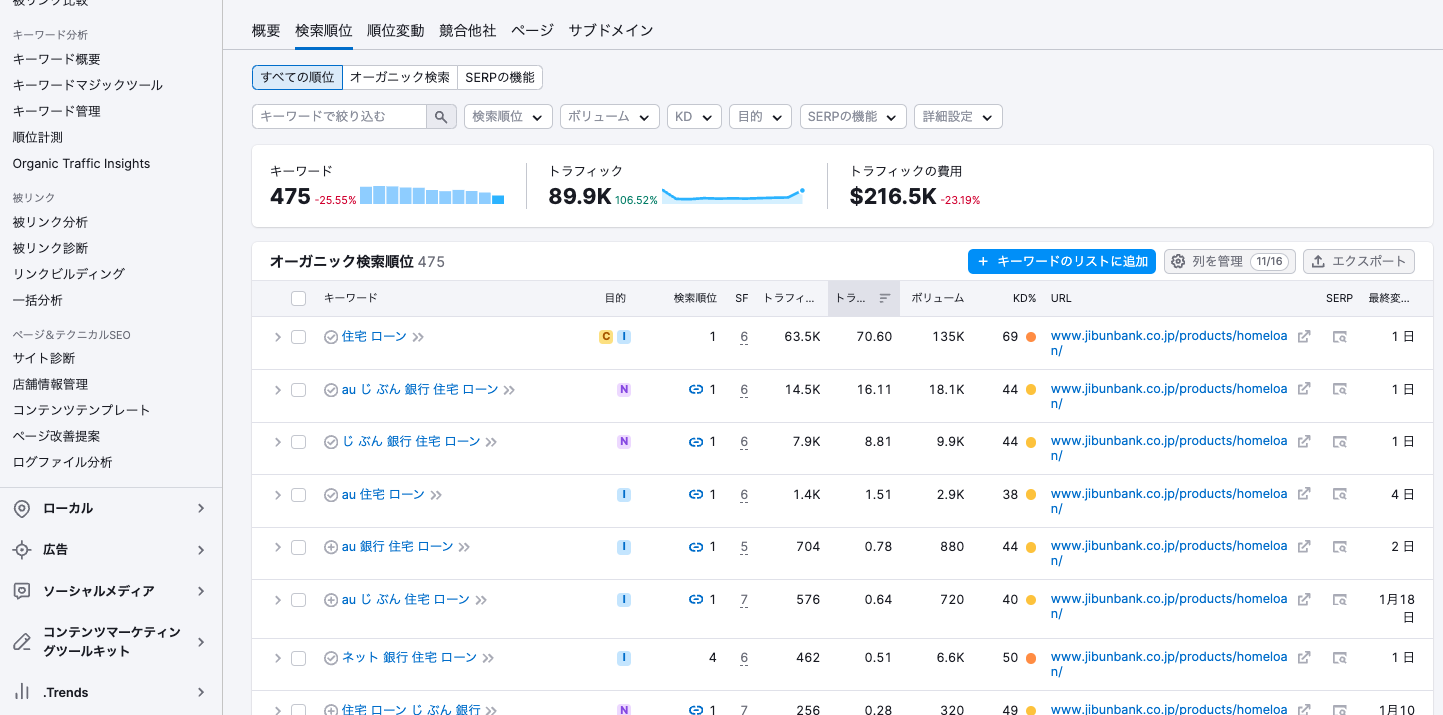1443x715 pixels.
Task: Open external URL icon for au じ ぶん 銀行 住宅 ローン row
Action: [1304, 390]
